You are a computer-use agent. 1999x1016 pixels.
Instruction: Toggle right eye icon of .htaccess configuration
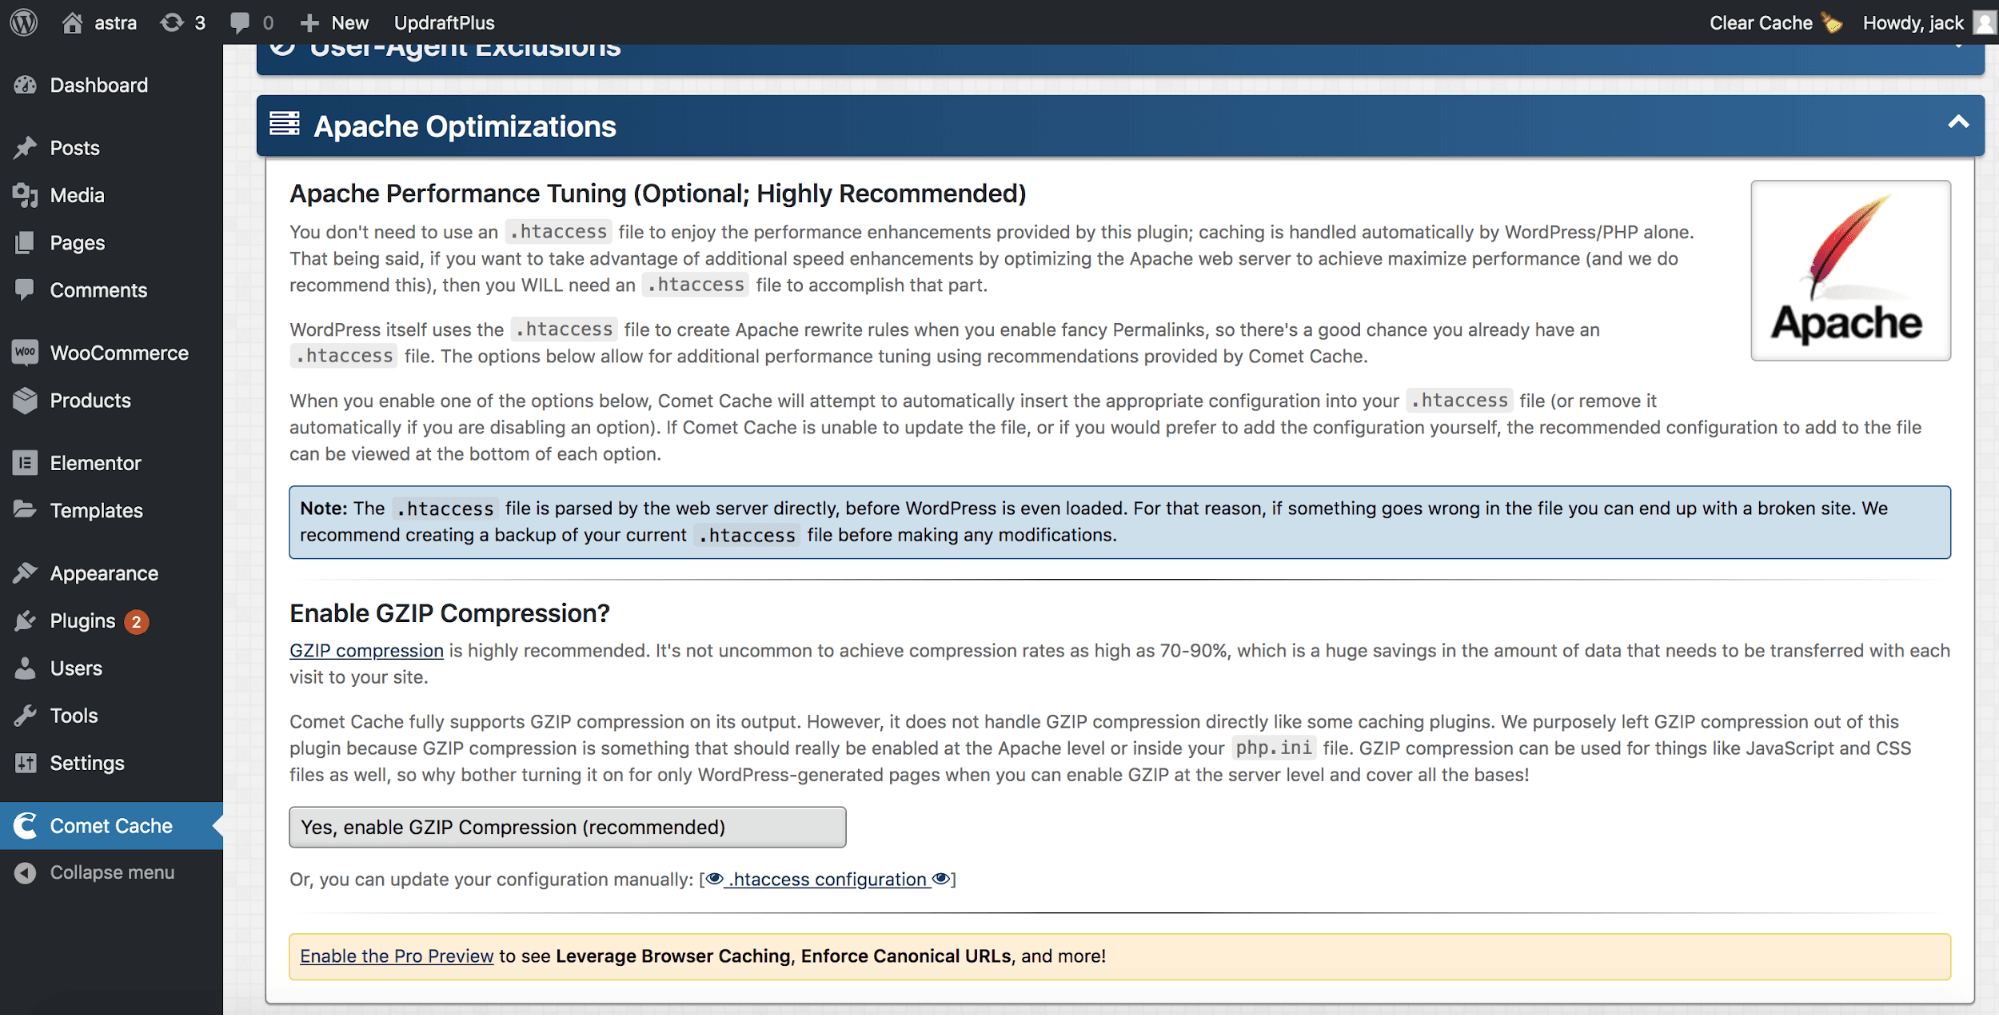point(941,879)
